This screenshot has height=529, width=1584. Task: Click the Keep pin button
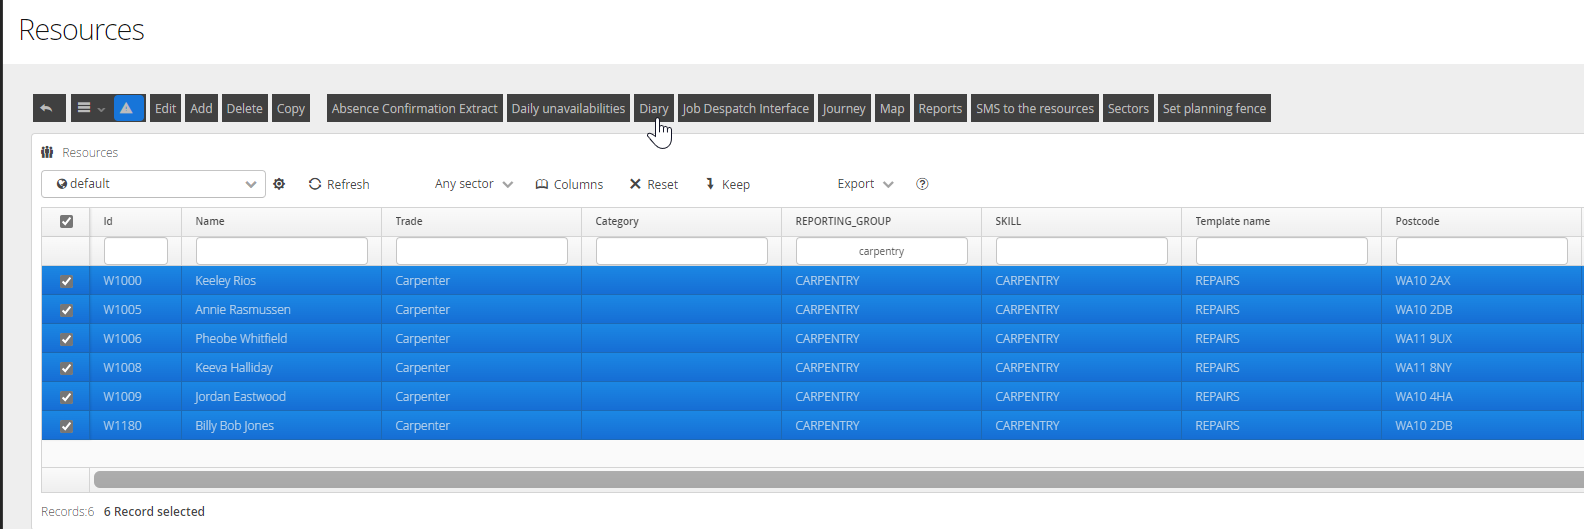727,184
